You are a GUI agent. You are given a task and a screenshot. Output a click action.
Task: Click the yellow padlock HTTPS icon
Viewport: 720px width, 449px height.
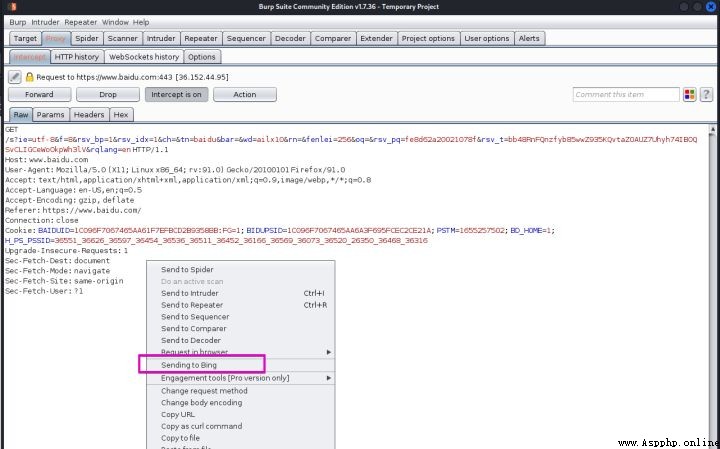click(x=29, y=77)
